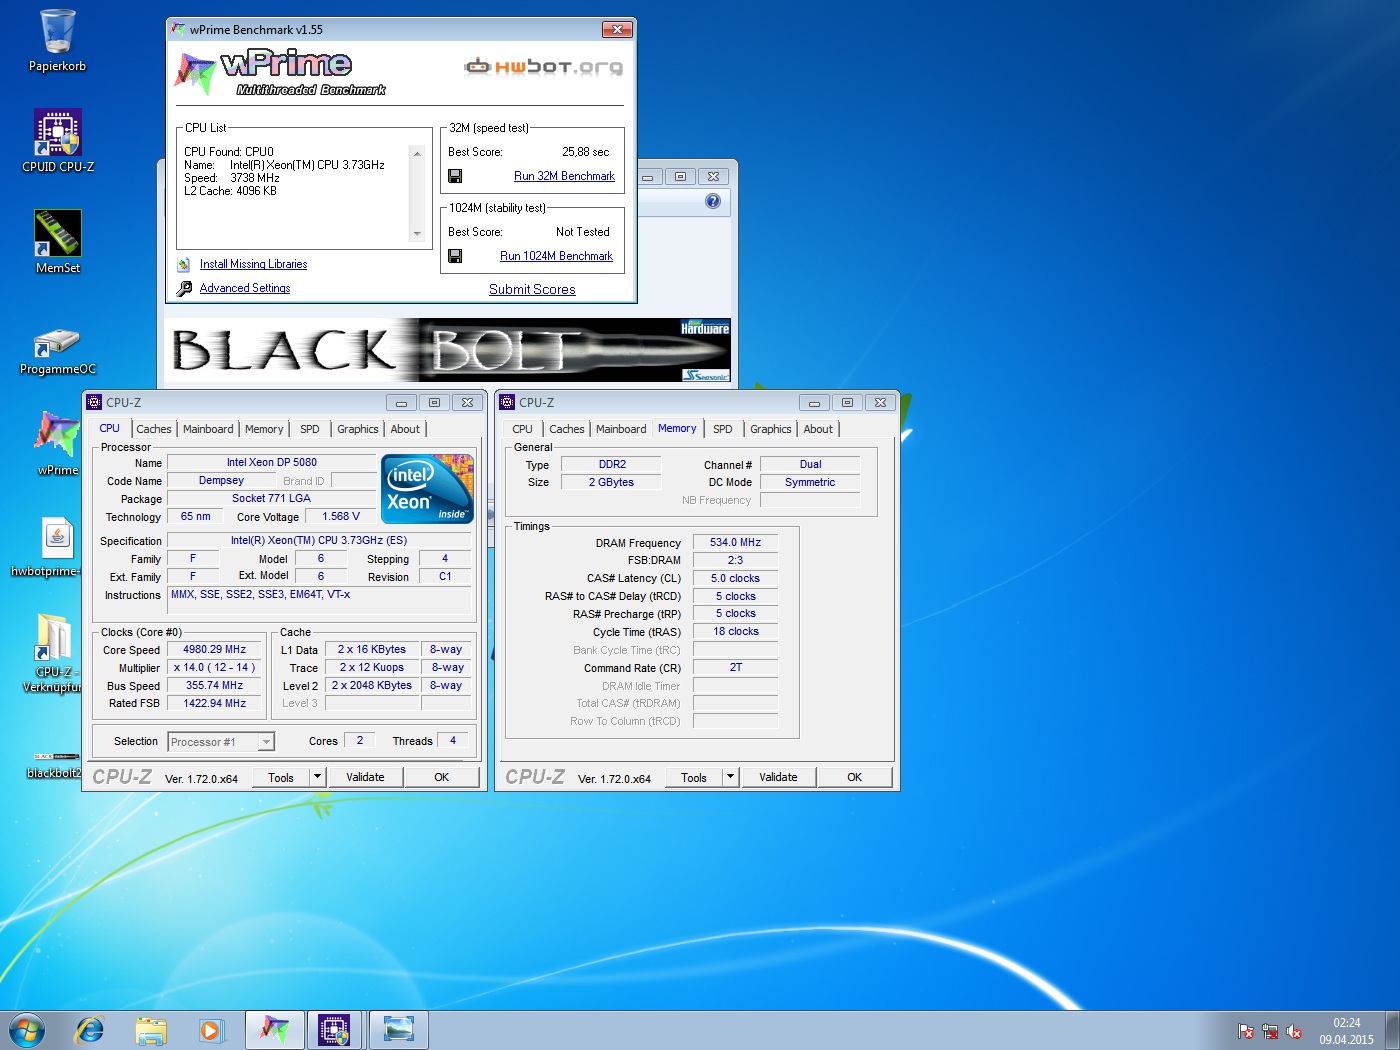Image resolution: width=1400 pixels, height=1050 pixels.
Task: Open About tab in right CPU-Z window
Action: coord(818,429)
